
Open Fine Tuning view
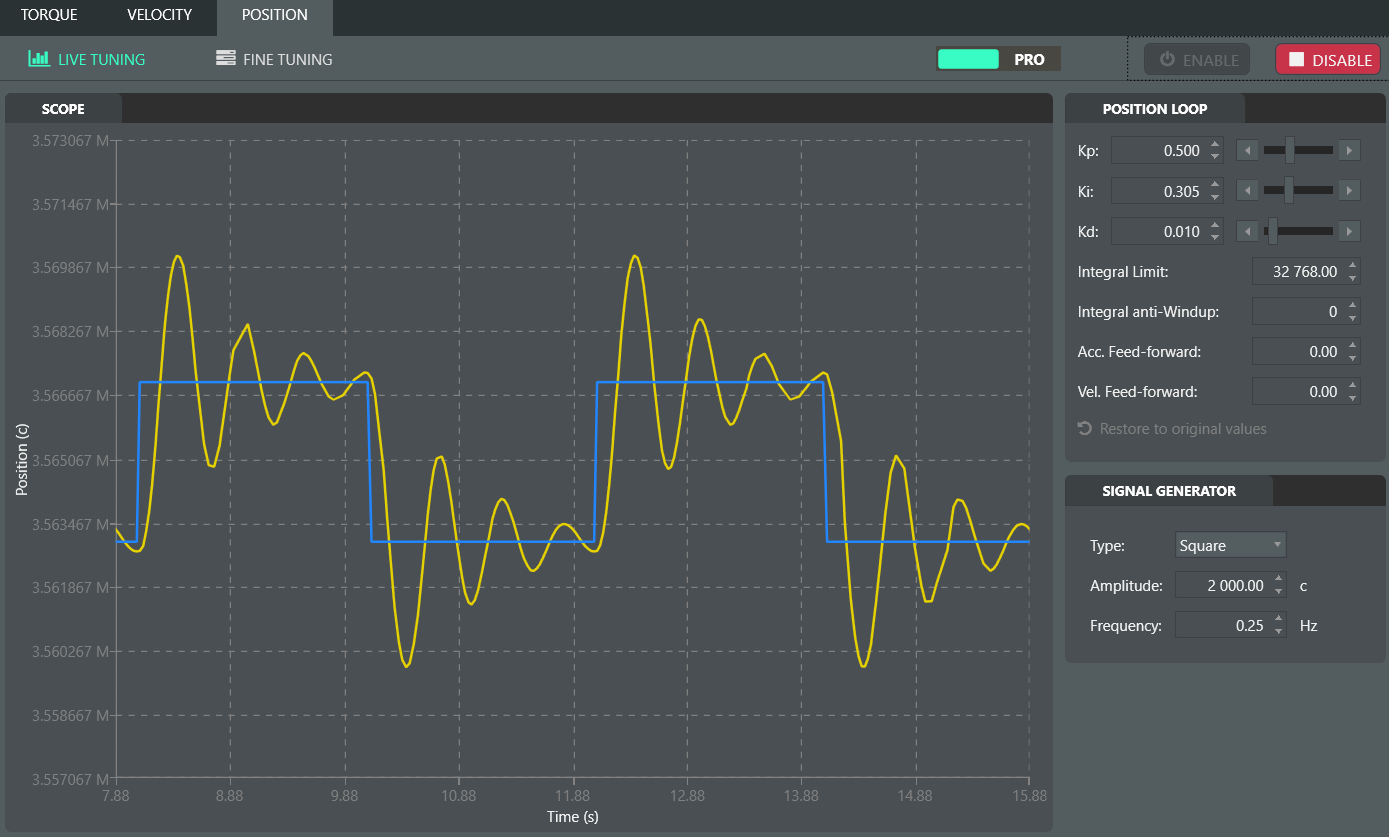point(274,59)
